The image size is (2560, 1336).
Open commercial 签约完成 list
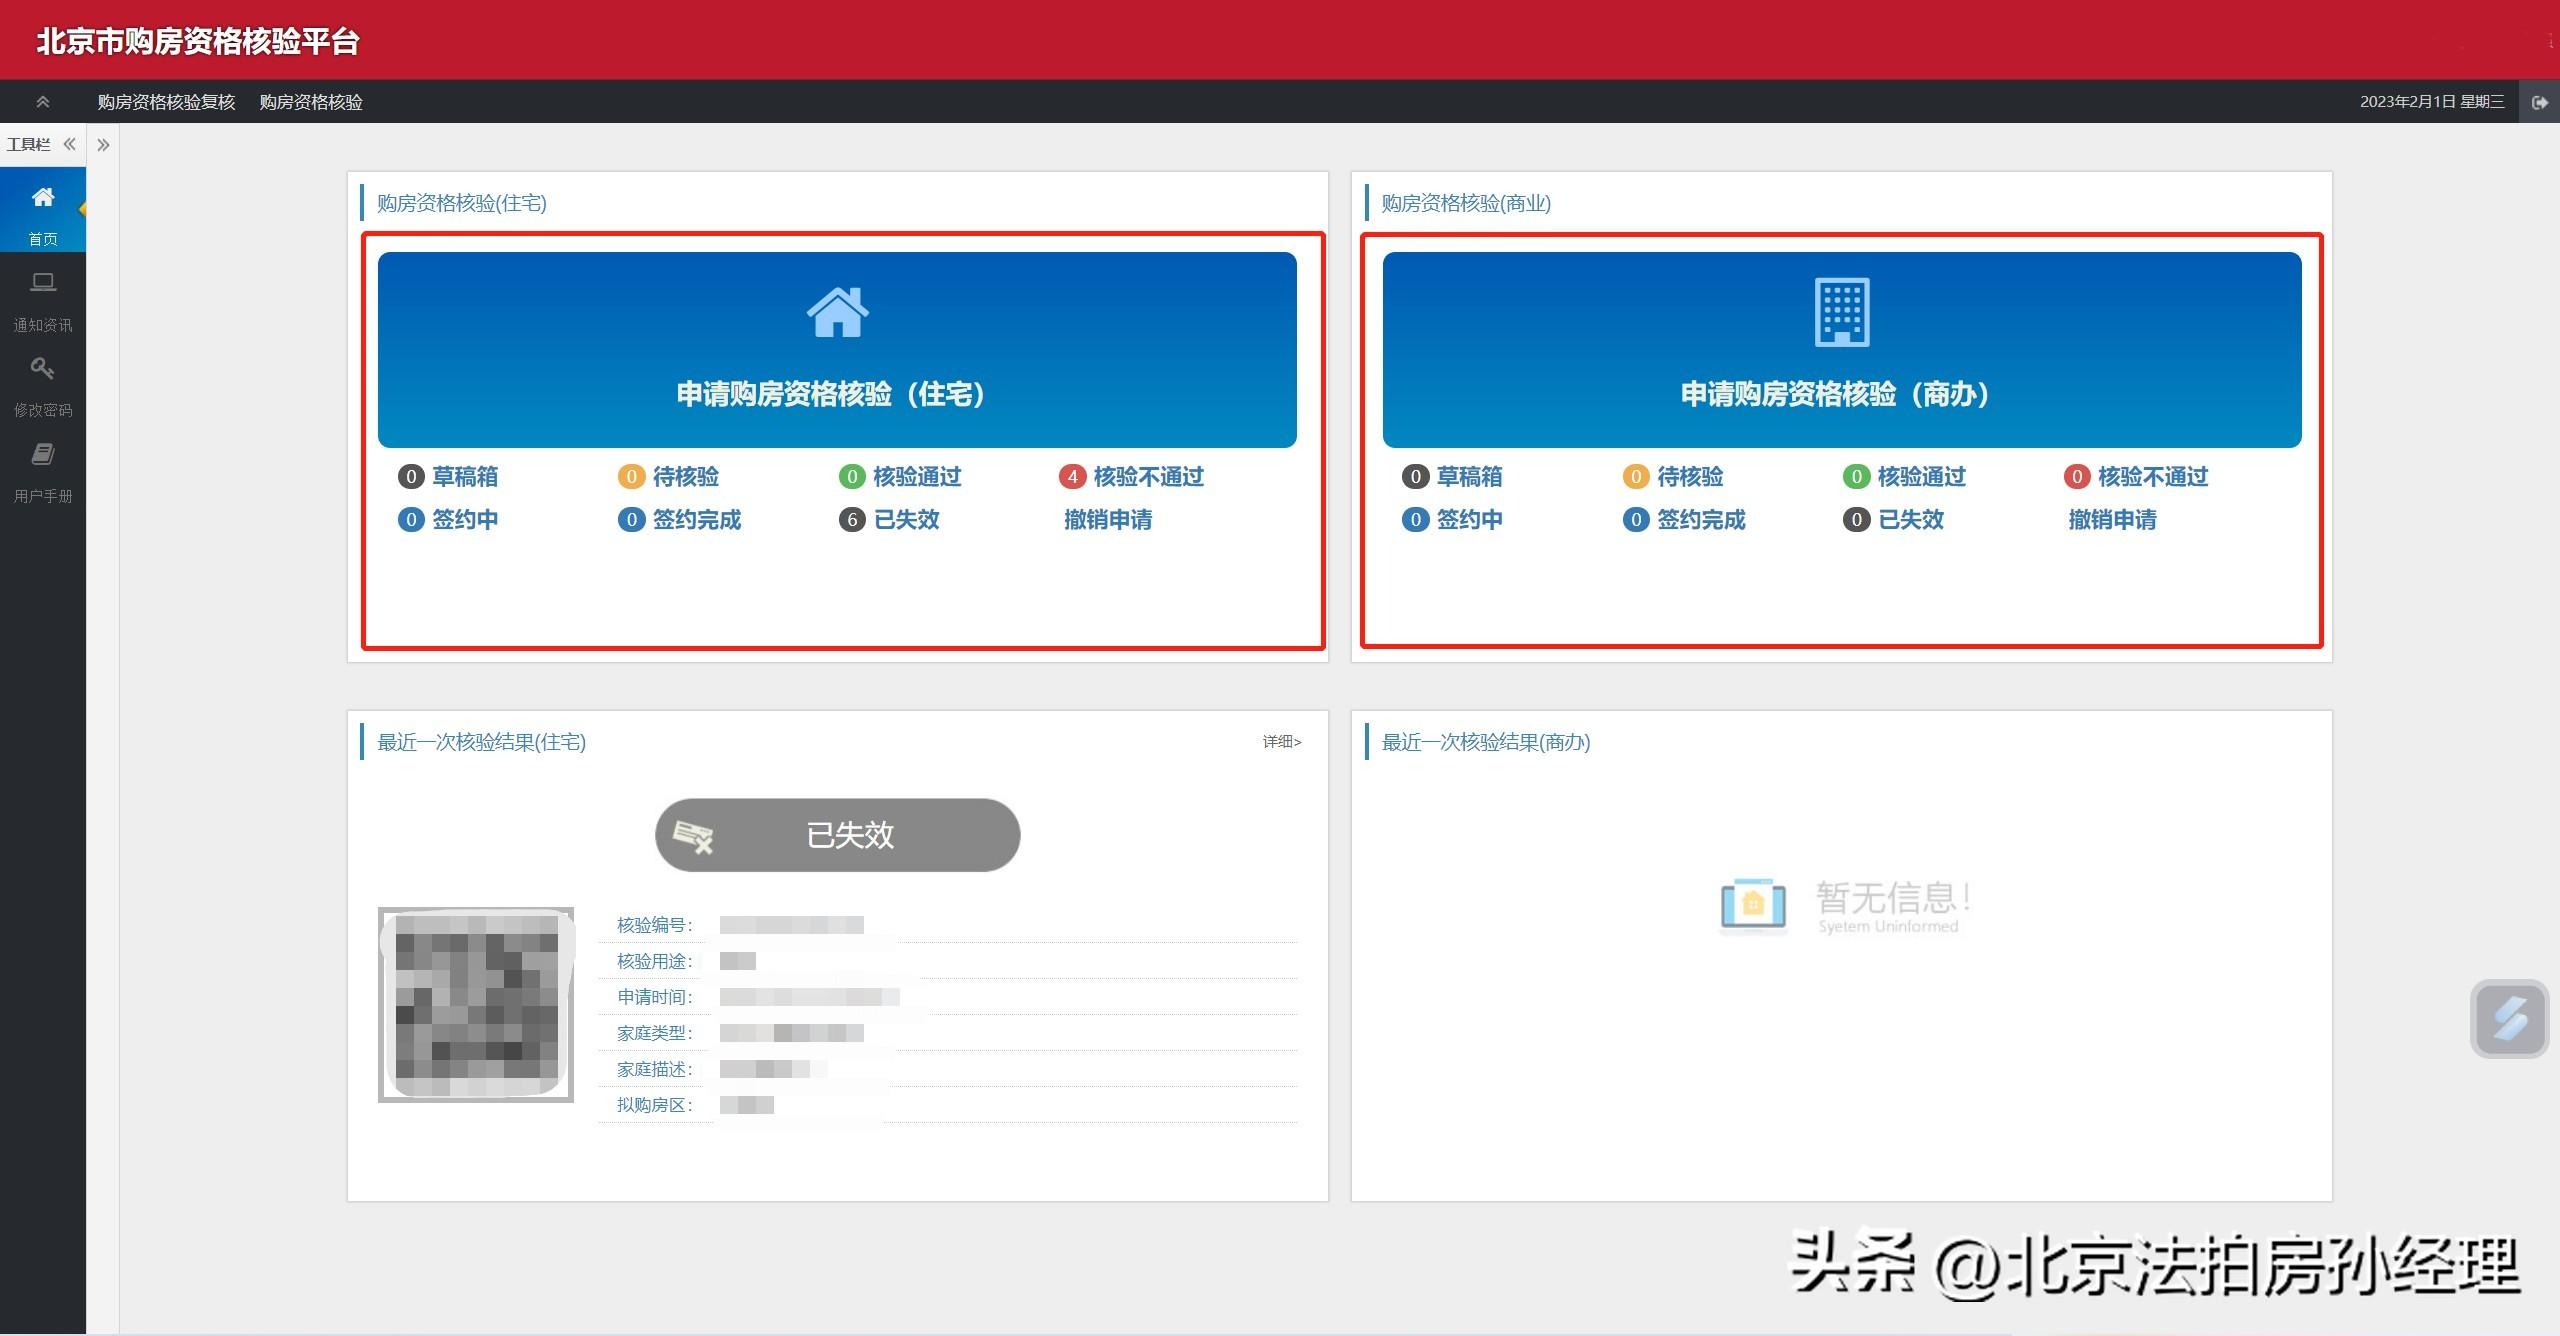(1684, 520)
